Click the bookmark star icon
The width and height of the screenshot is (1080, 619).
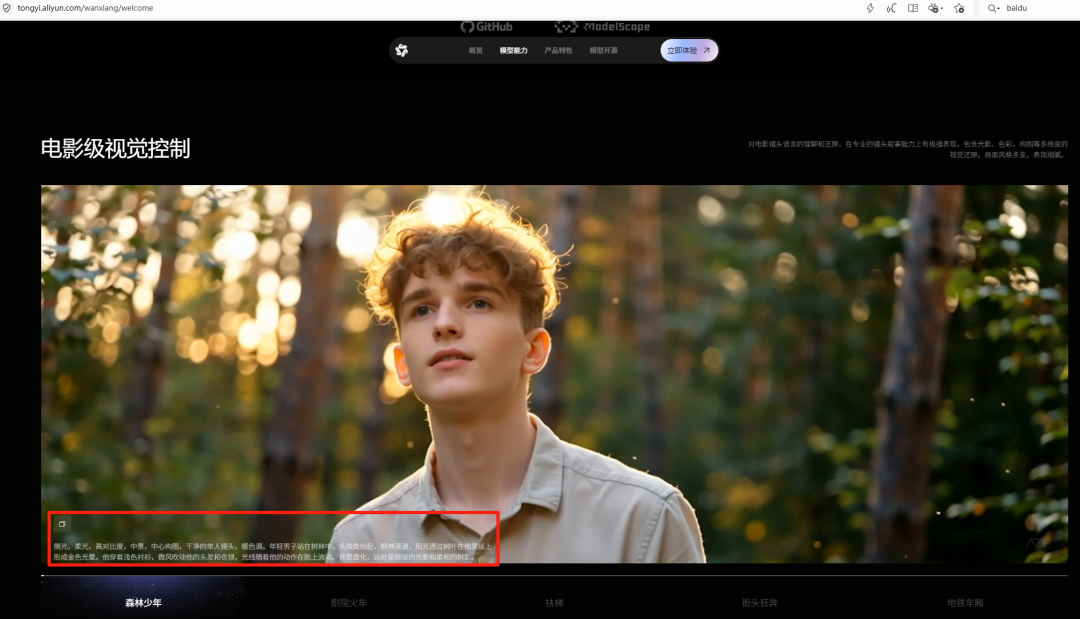[959, 8]
